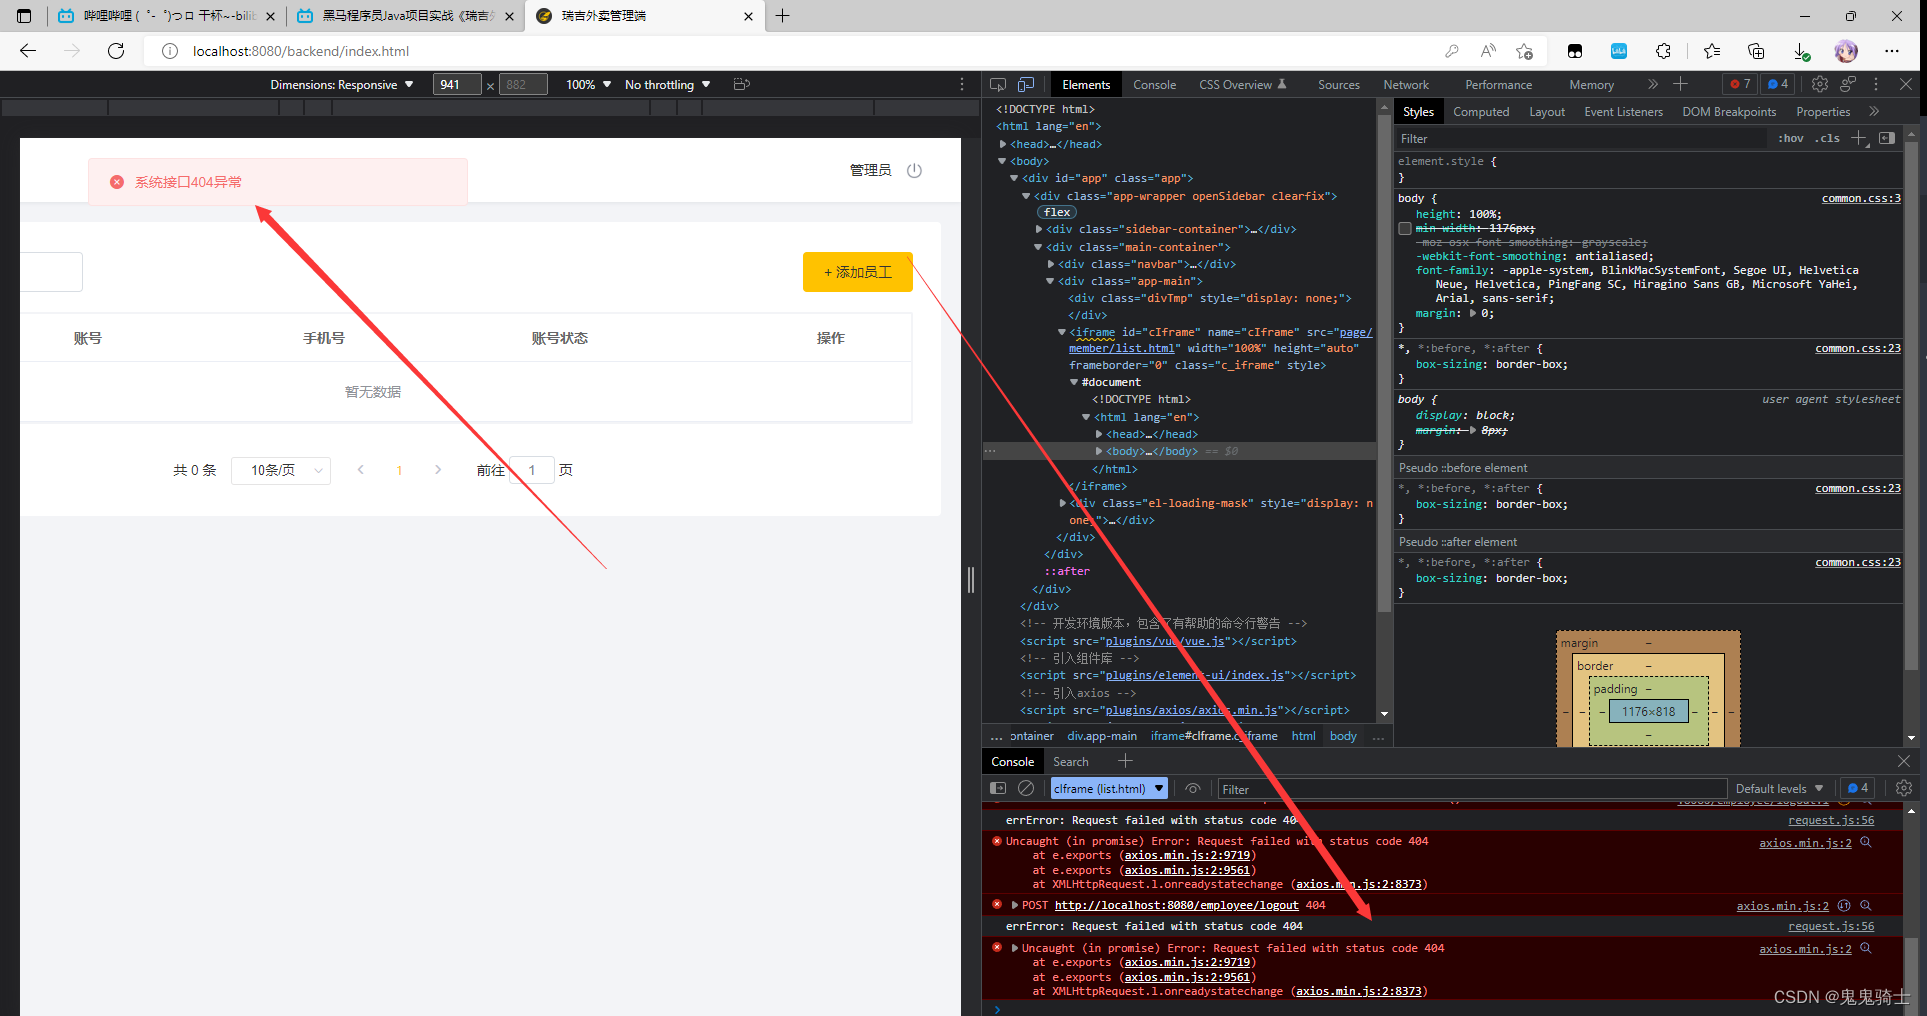This screenshot has width=1927, height=1016.
Task: Open the browser profile avatar
Action: [x=1846, y=51]
